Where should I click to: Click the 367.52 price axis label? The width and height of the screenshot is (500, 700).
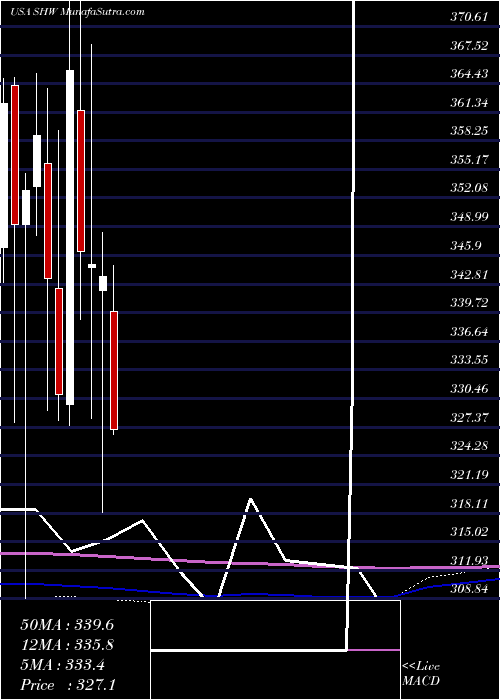click(x=470, y=46)
